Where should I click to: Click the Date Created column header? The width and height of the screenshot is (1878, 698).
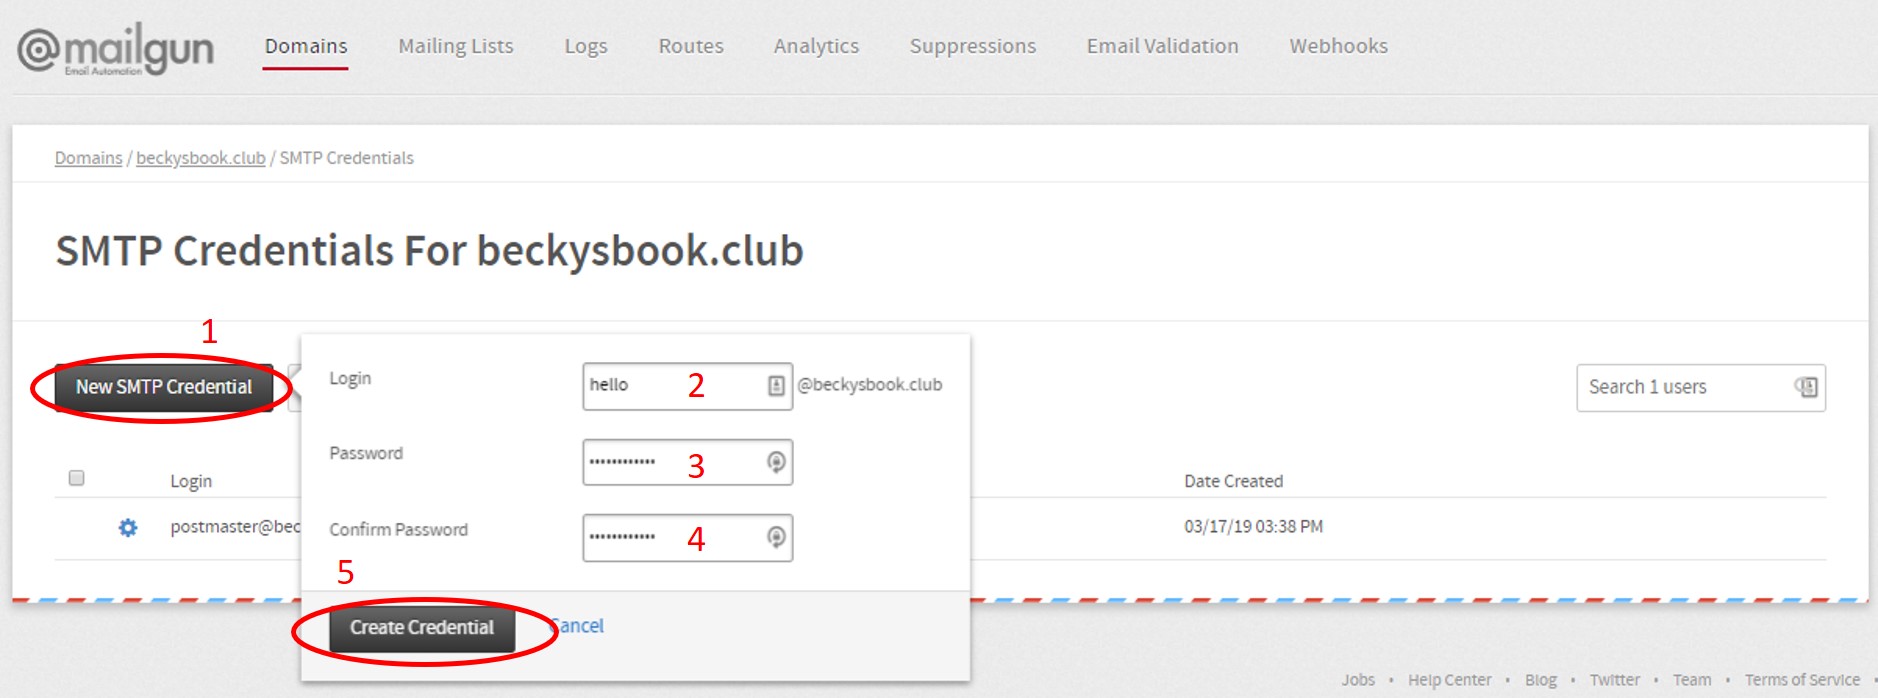1233,481
